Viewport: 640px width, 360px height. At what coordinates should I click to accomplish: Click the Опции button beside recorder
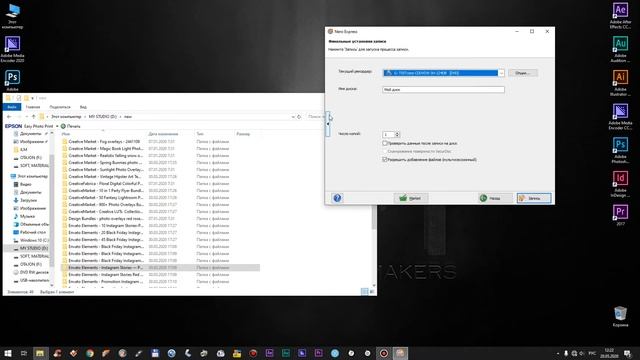point(522,73)
